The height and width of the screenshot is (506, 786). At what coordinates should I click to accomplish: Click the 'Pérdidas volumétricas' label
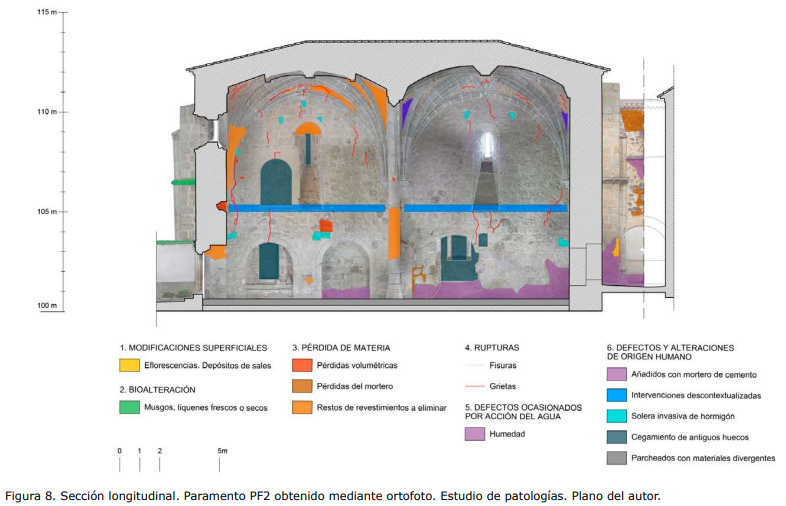click(x=357, y=366)
